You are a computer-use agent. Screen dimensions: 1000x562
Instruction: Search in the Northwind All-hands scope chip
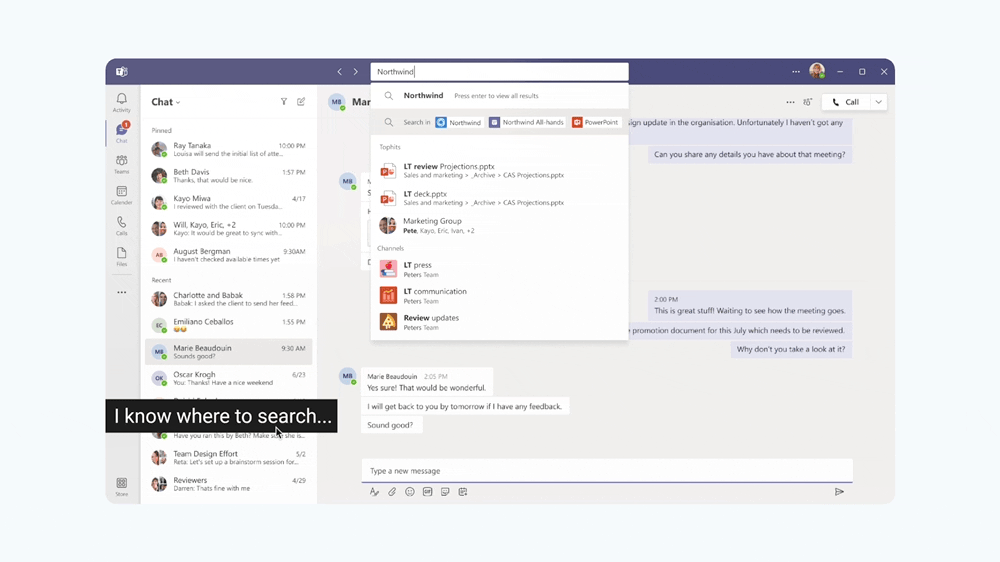[527, 122]
